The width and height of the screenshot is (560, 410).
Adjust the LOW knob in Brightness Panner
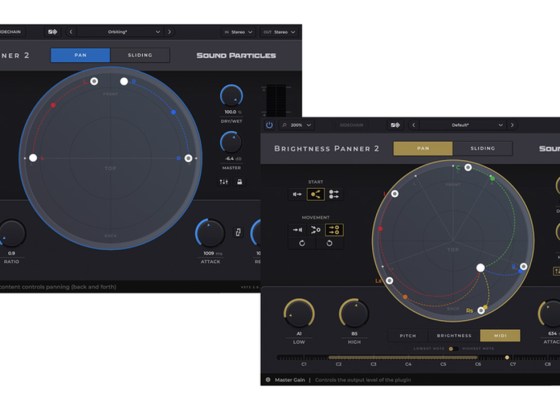point(299,314)
